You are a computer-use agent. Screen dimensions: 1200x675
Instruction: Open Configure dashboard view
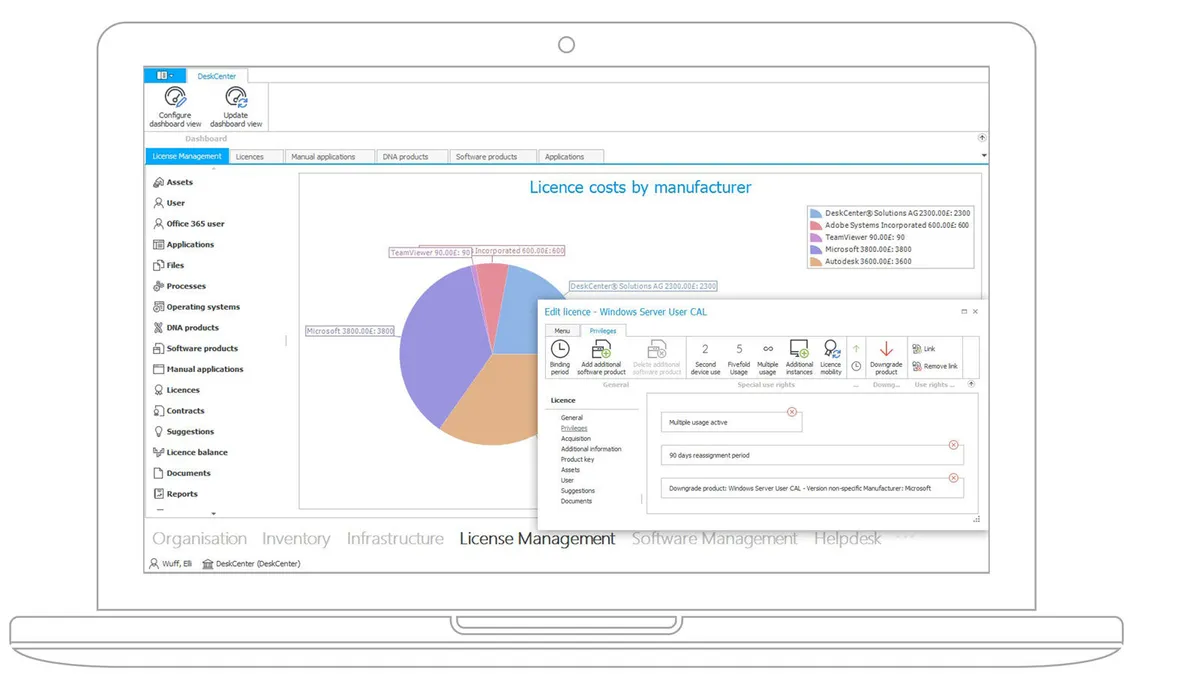tap(175, 107)
